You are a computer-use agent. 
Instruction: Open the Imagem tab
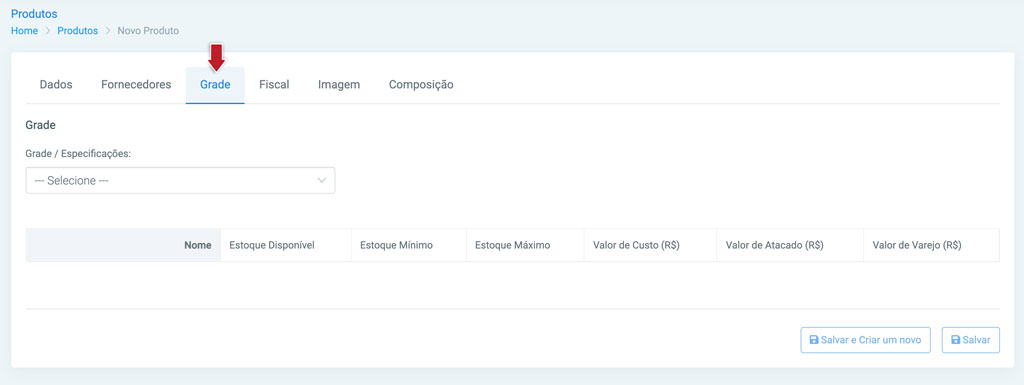click(339, 85)
